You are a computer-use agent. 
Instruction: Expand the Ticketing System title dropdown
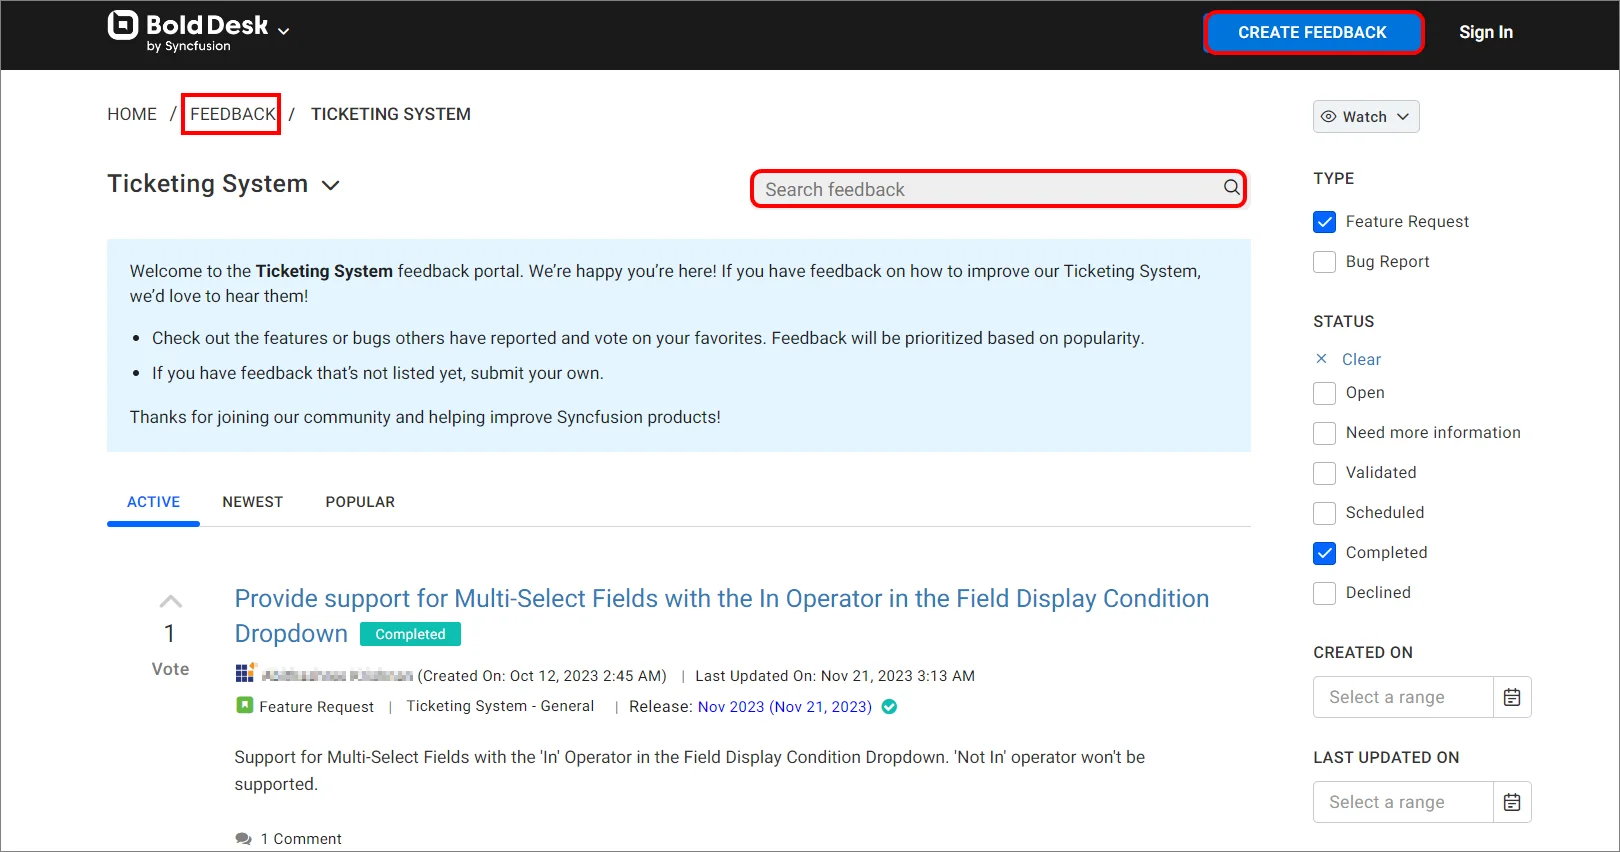331,185
